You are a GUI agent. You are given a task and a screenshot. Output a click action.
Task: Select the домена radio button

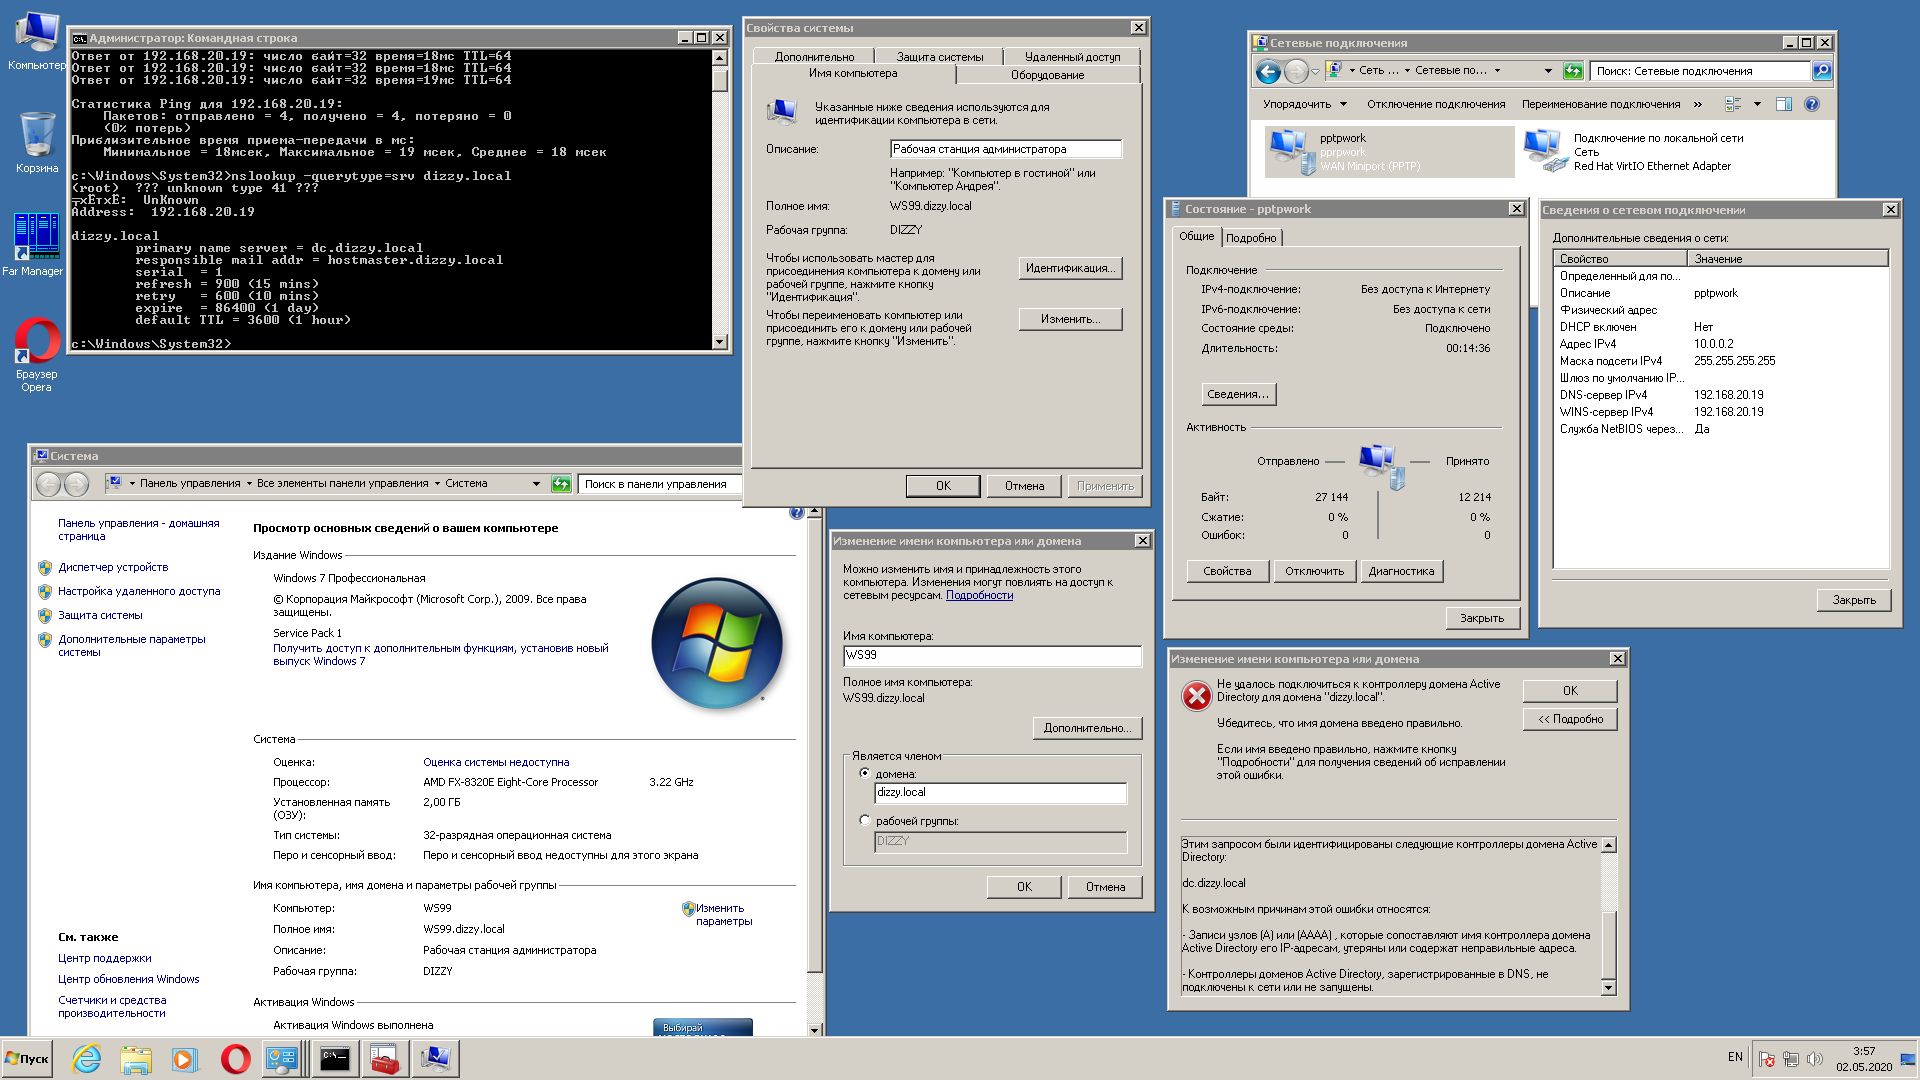point(865,773)
